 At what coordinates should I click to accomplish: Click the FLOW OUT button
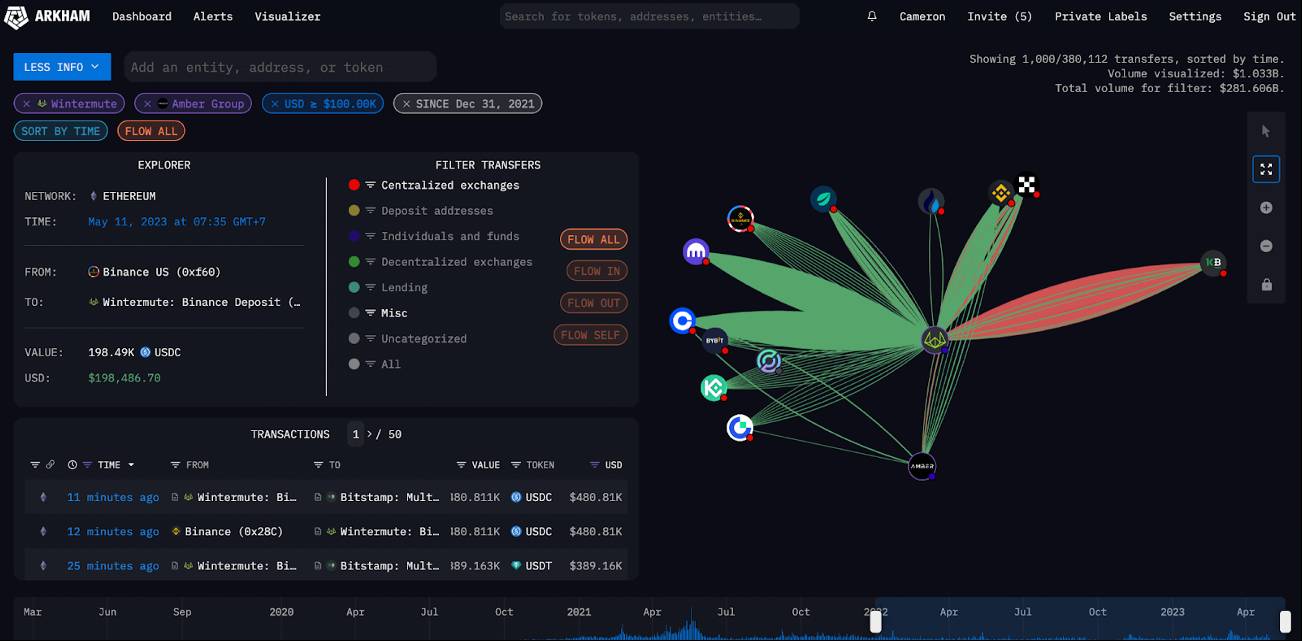click(594, 303)
